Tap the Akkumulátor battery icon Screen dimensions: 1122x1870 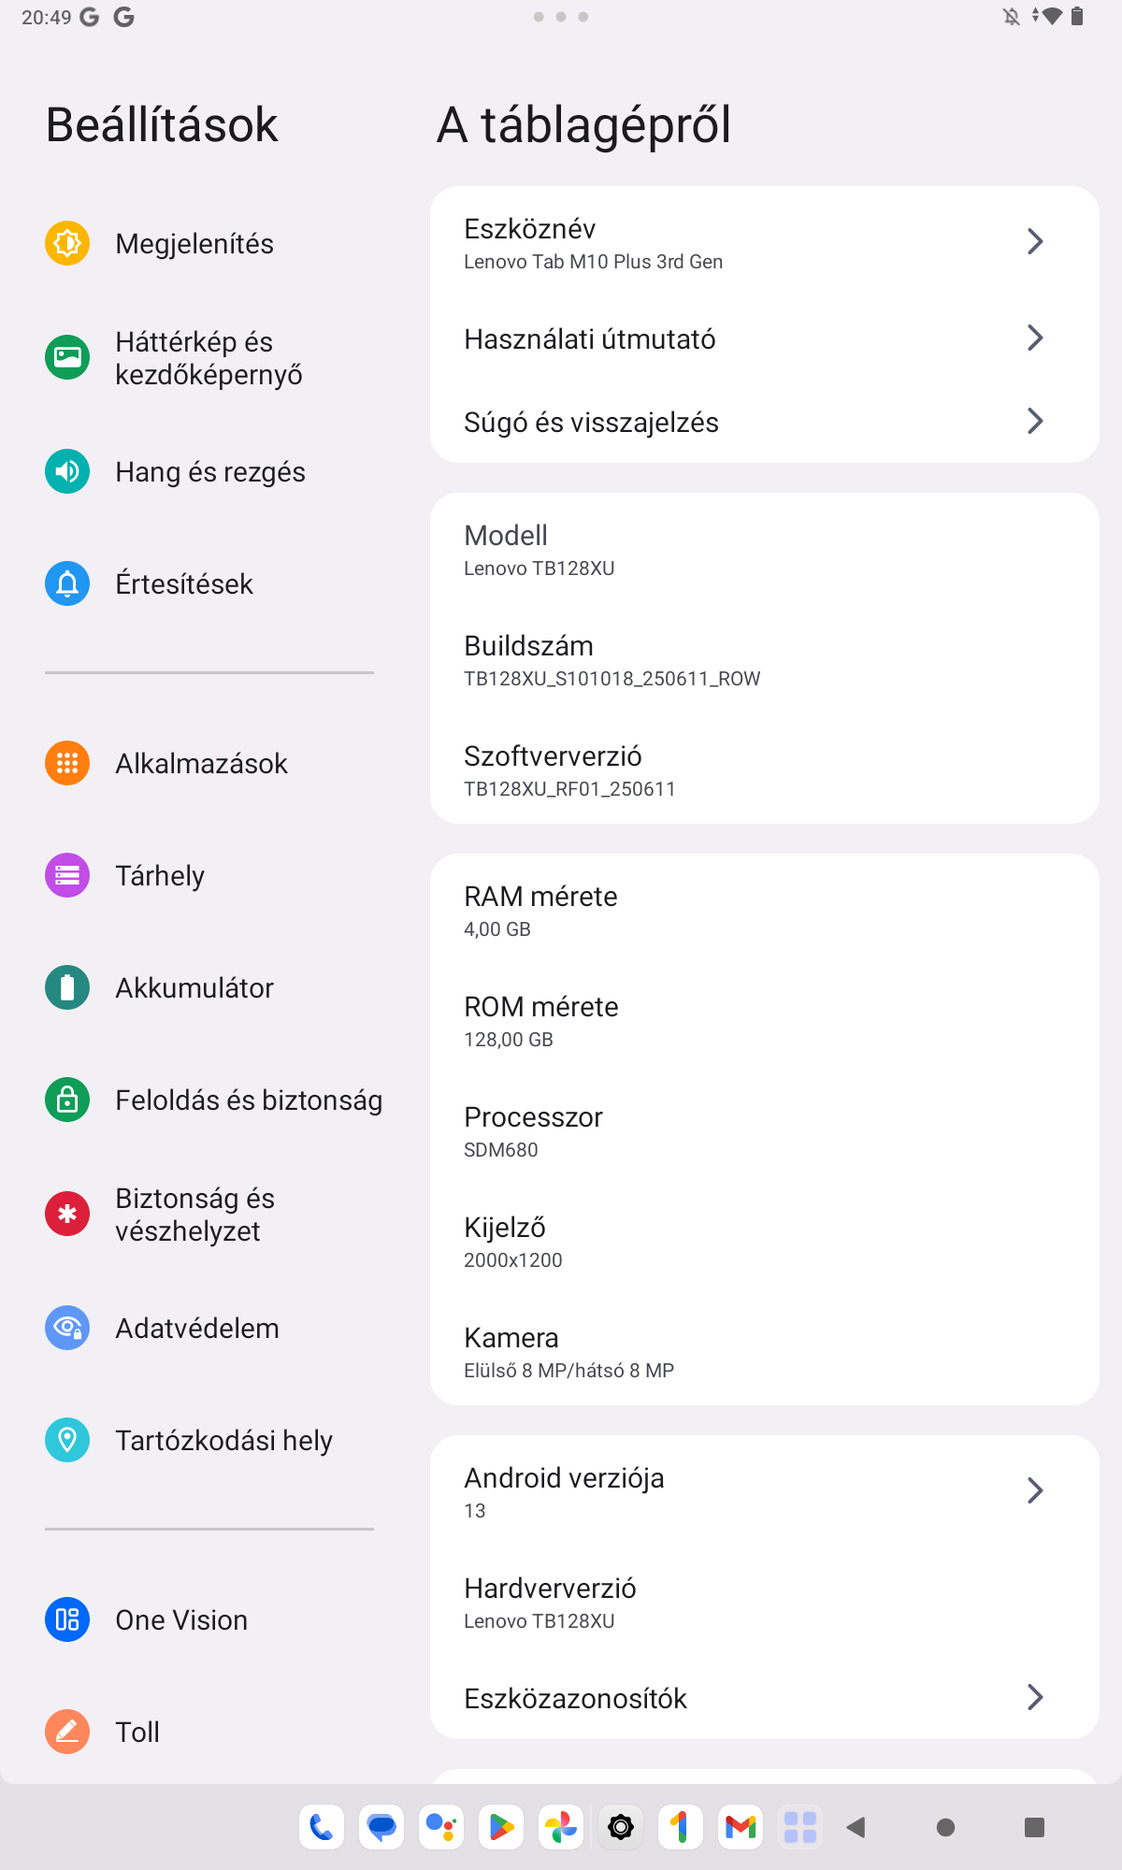pos(67,988)
